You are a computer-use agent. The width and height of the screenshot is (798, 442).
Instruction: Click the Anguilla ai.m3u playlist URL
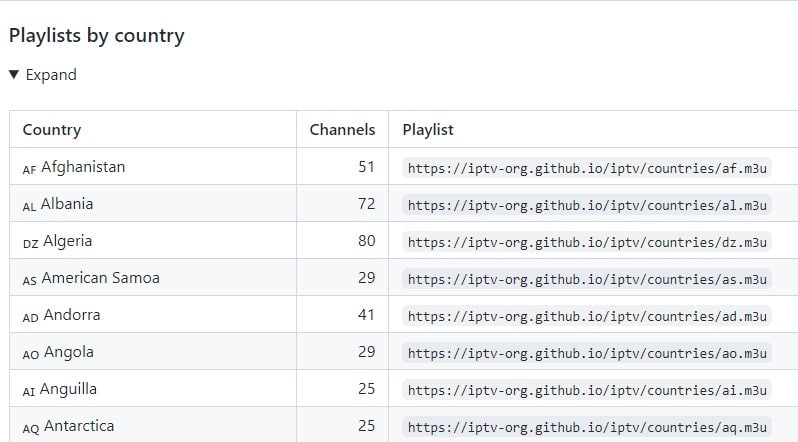[587, 390]
